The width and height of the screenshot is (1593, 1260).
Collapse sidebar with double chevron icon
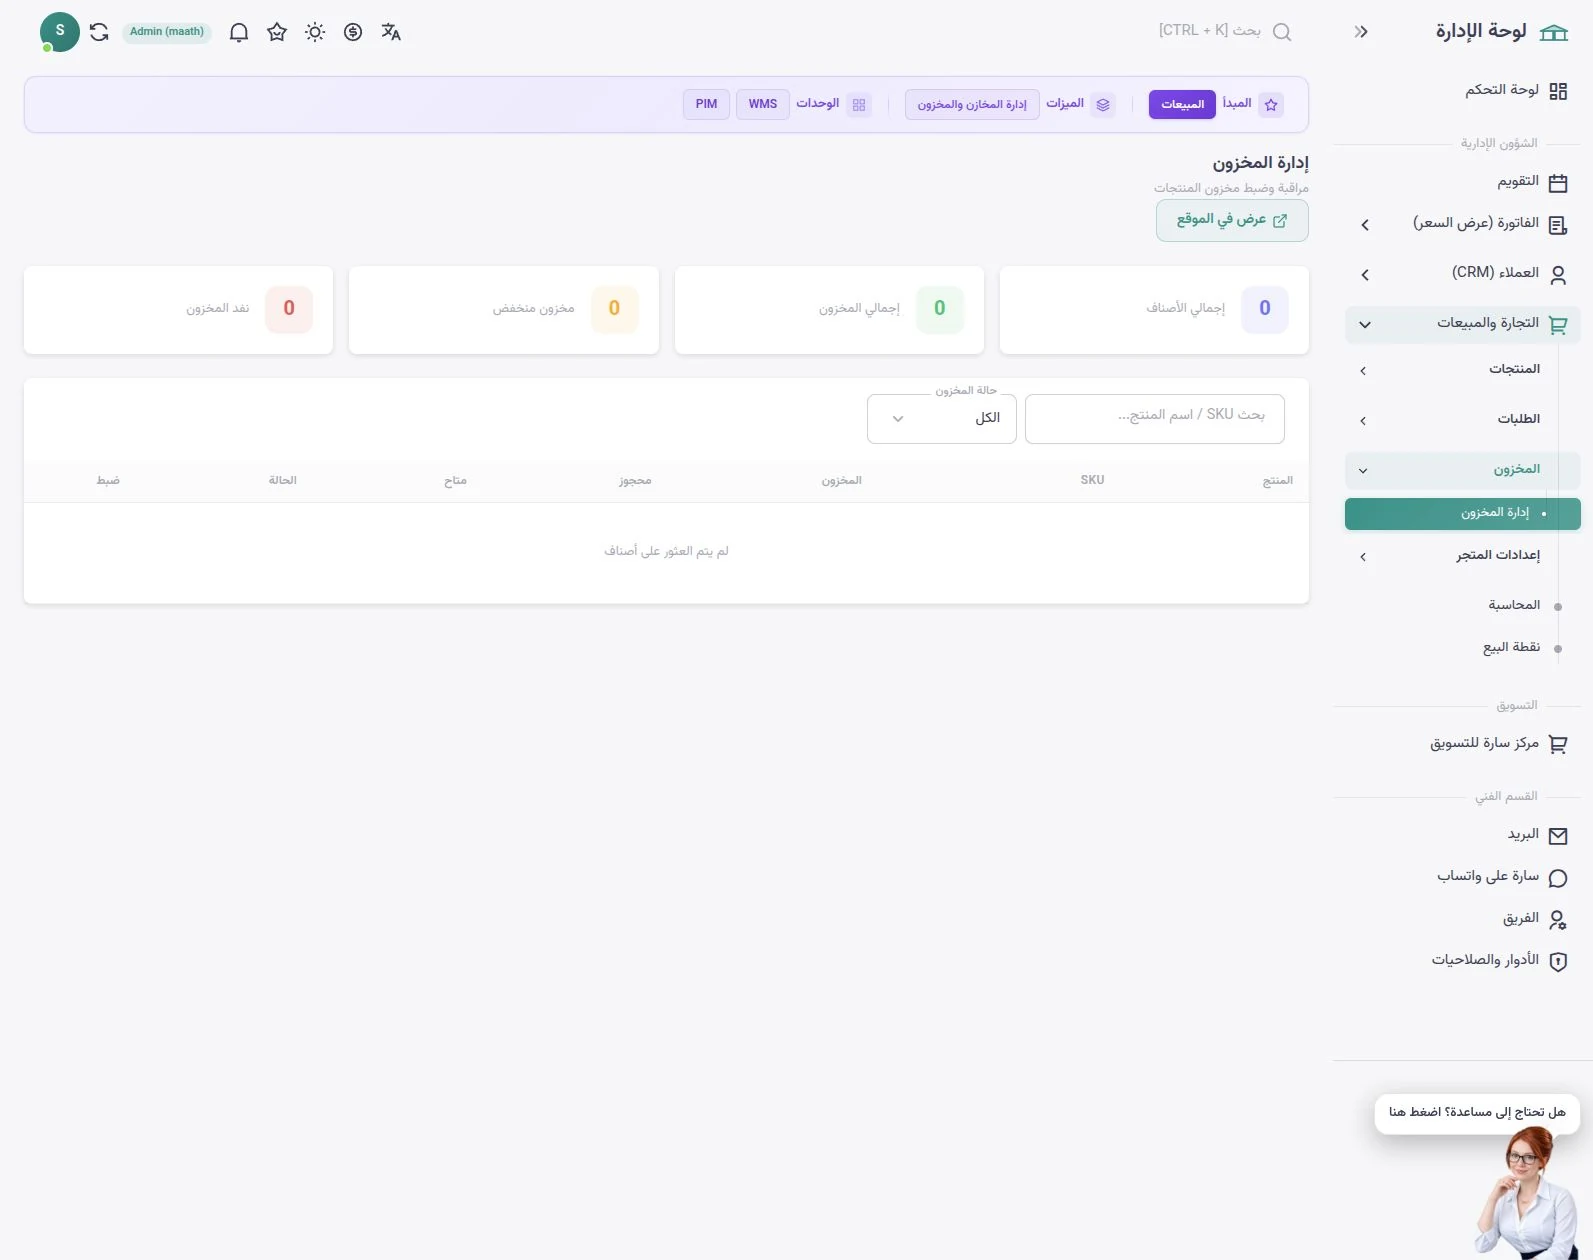1361,32
